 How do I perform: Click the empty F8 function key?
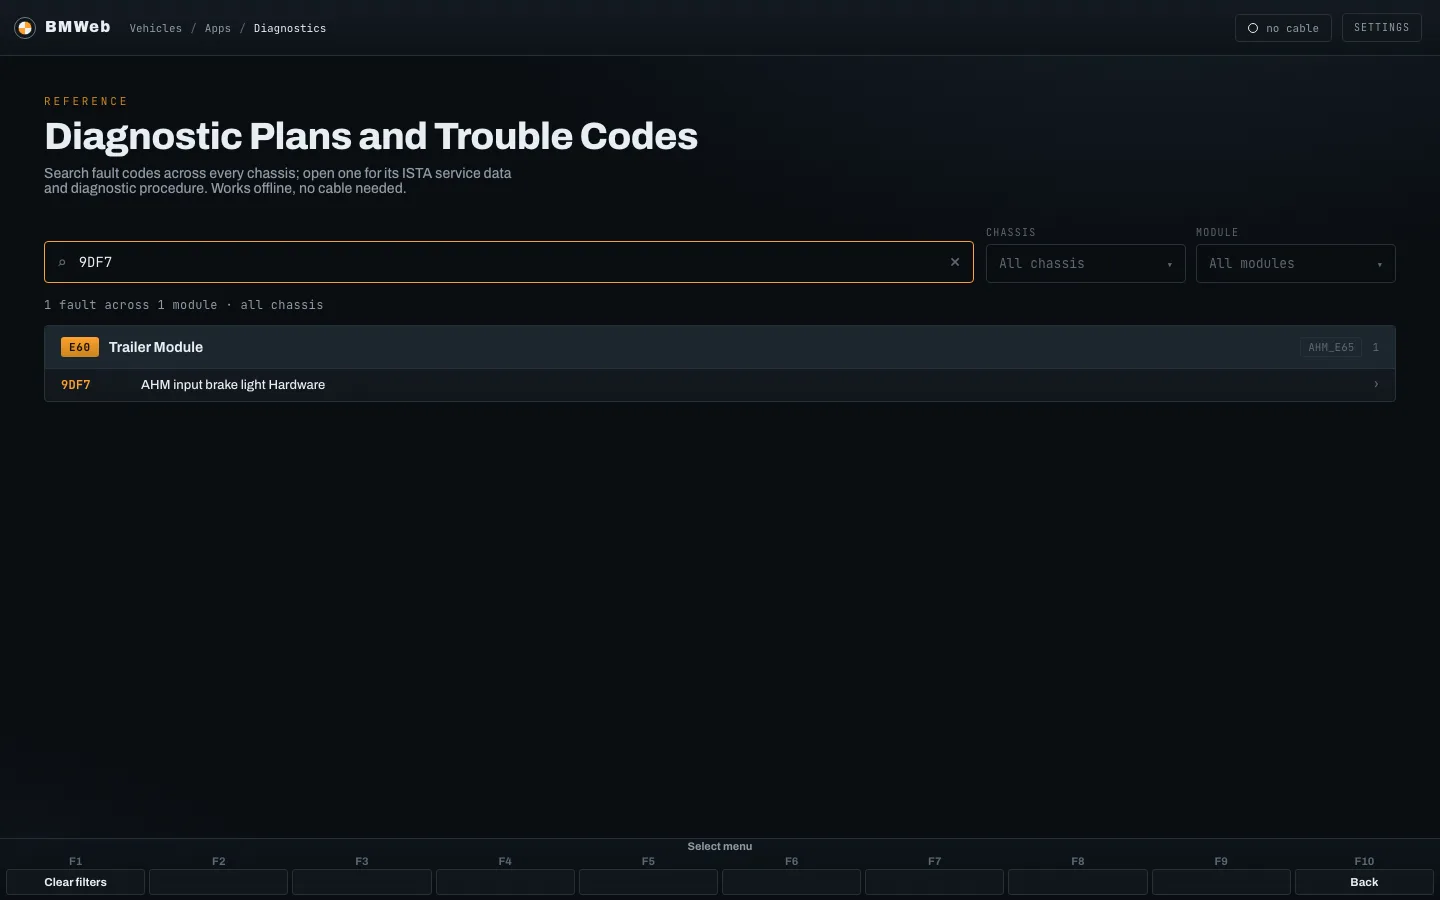pyautogui.click(x=1078, y=882)
